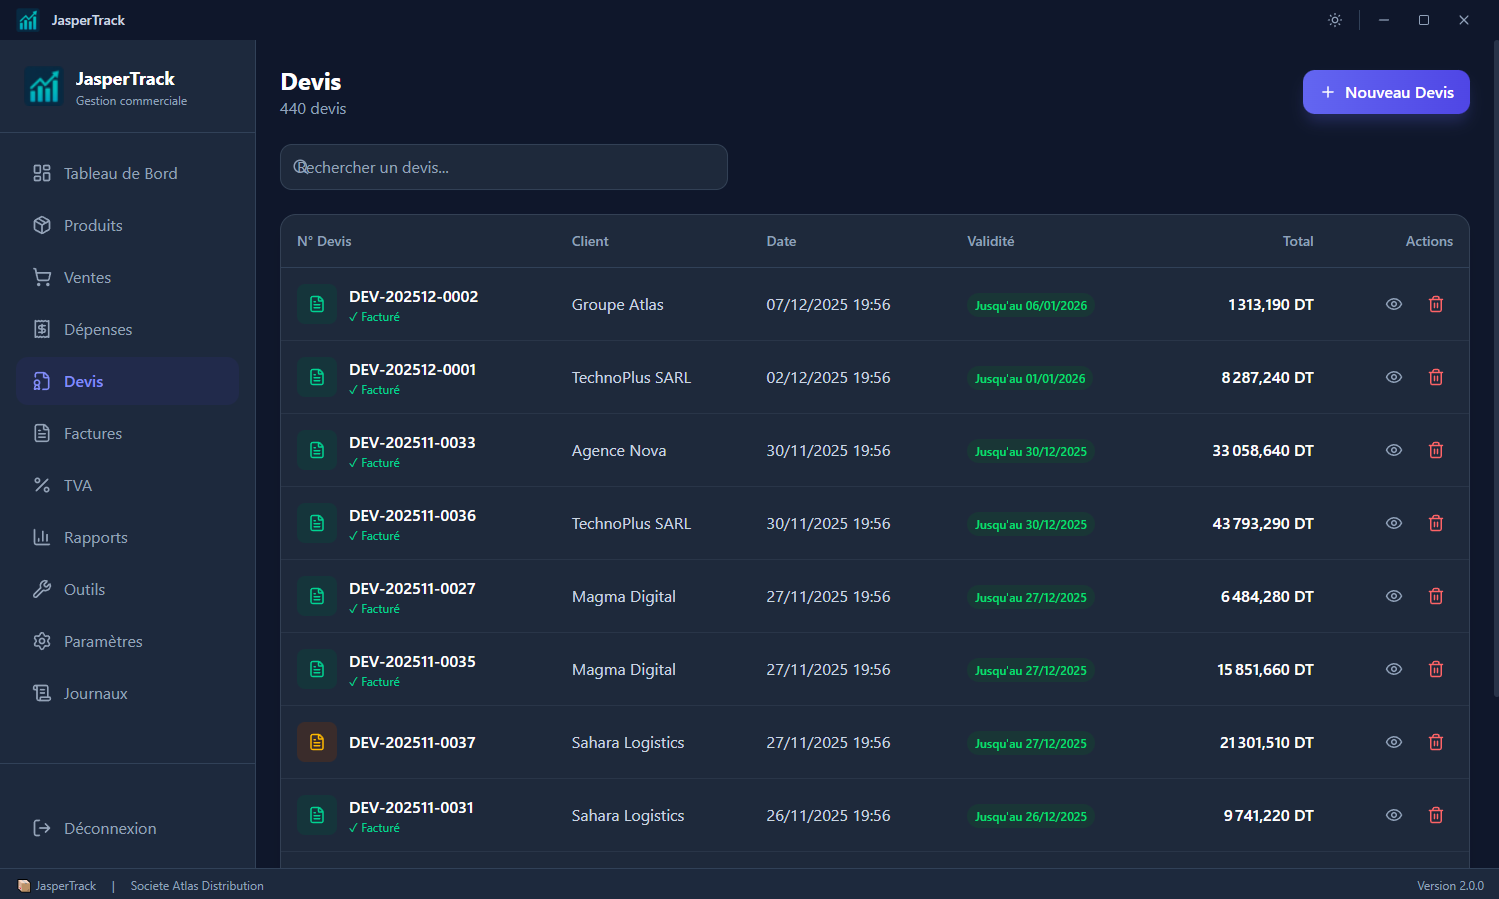Focus the Rechercher un devis search field
Screen dimensions: 1499x899
pyautogui.click(x=504, y=167)
